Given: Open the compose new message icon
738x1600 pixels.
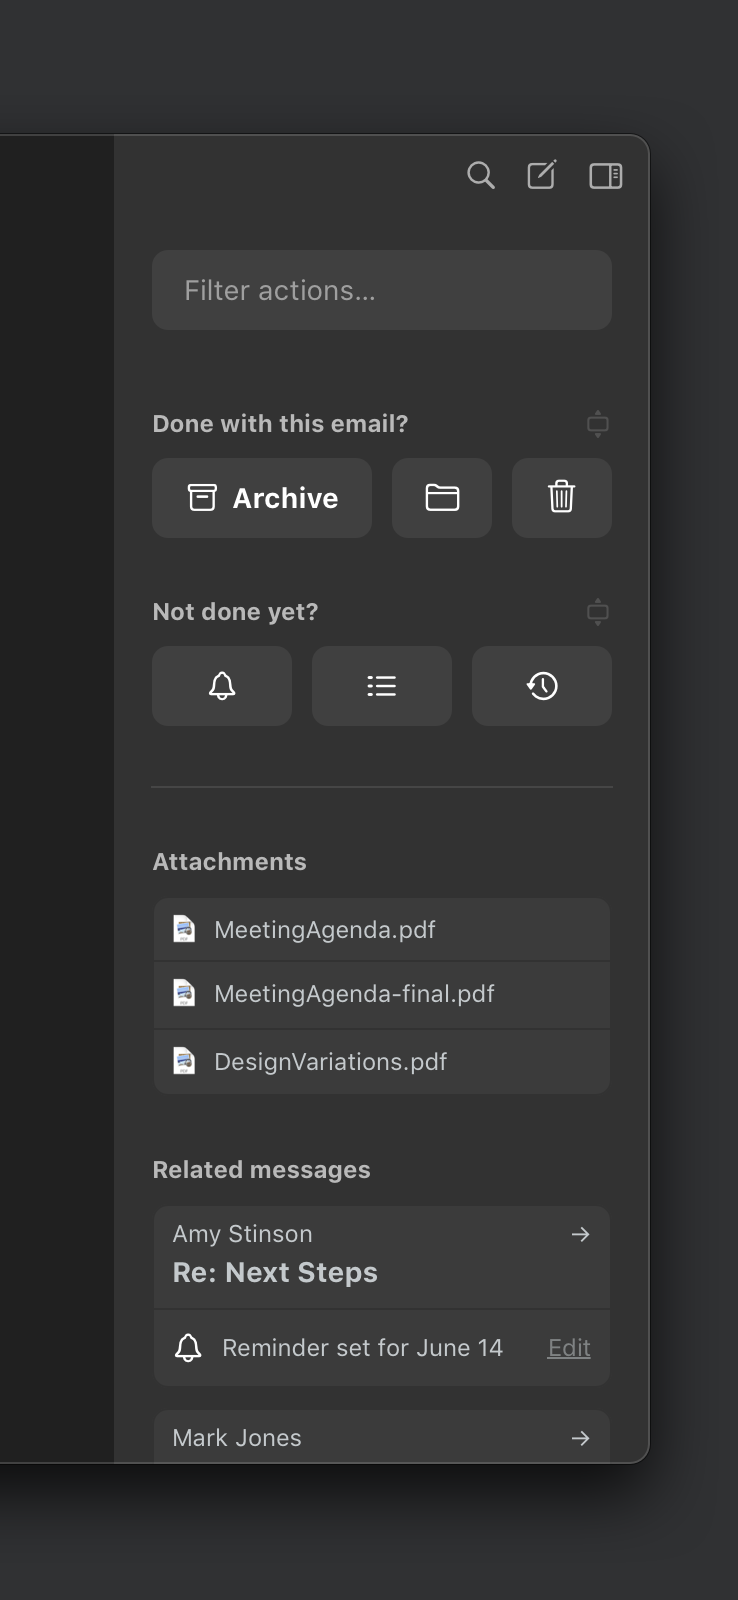Looking at the screenshot, I should (x=542, y=175).
